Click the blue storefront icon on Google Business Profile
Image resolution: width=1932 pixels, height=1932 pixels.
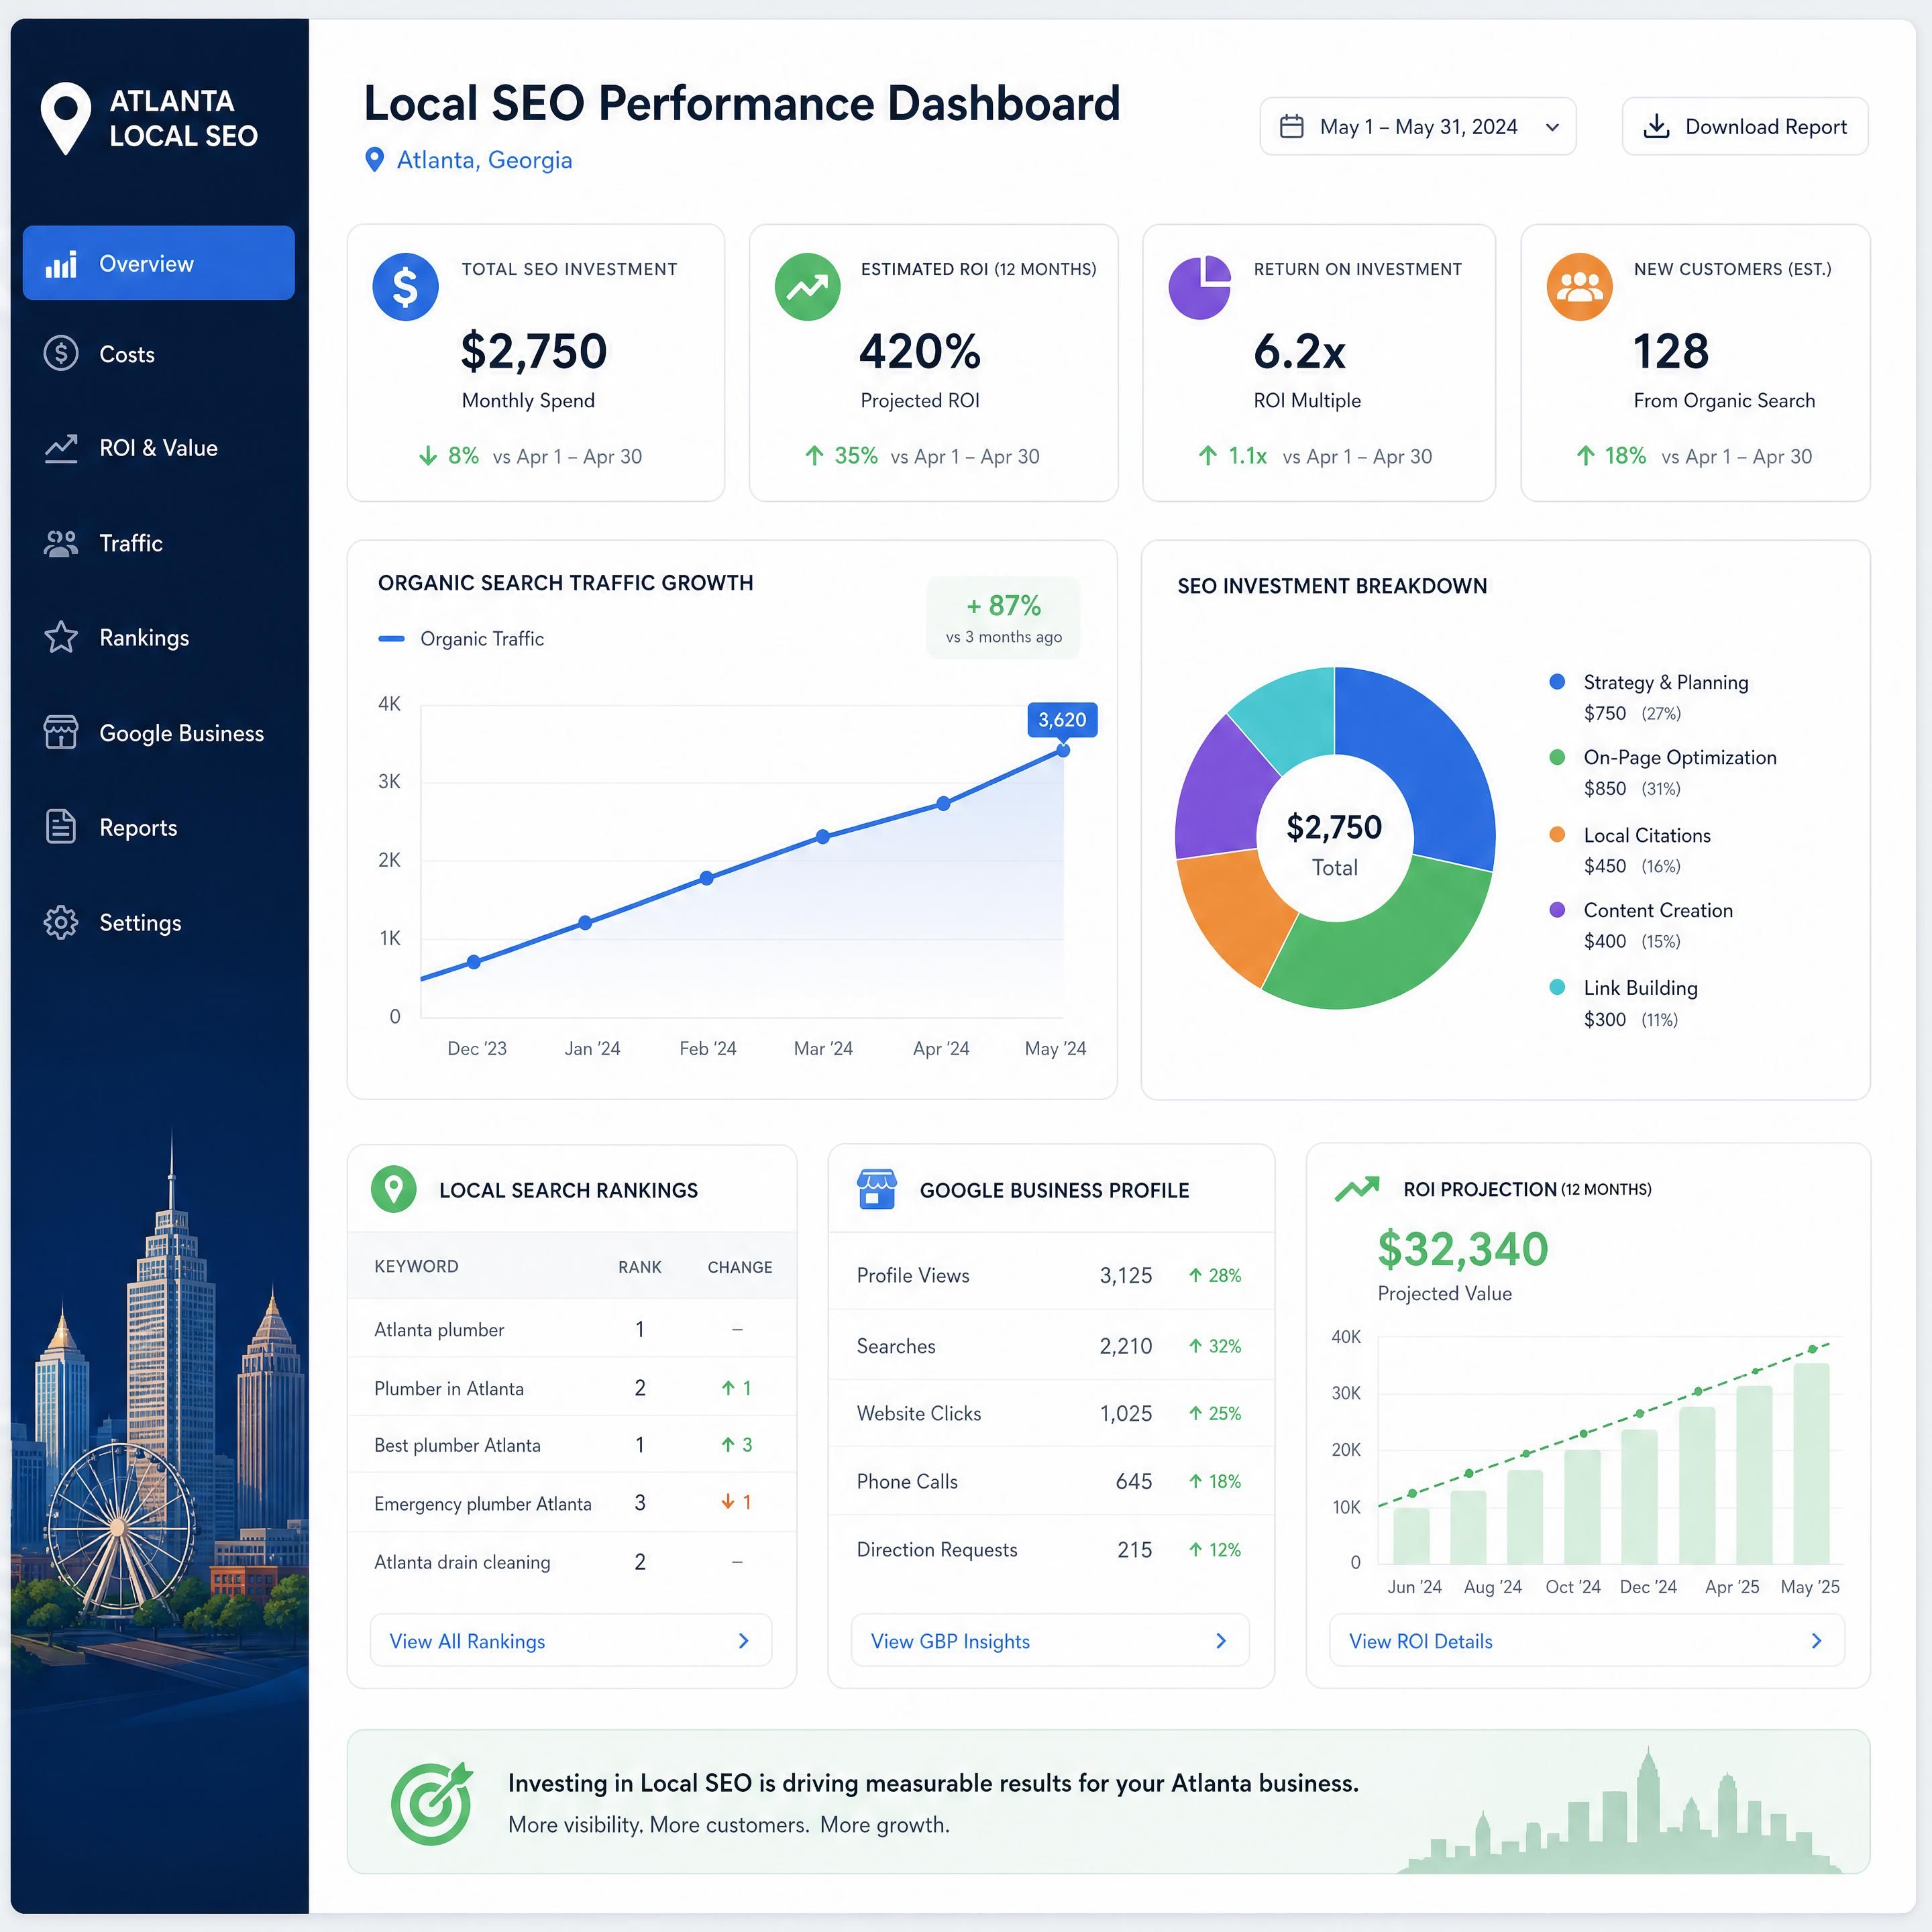click(x=876, y=1189)
